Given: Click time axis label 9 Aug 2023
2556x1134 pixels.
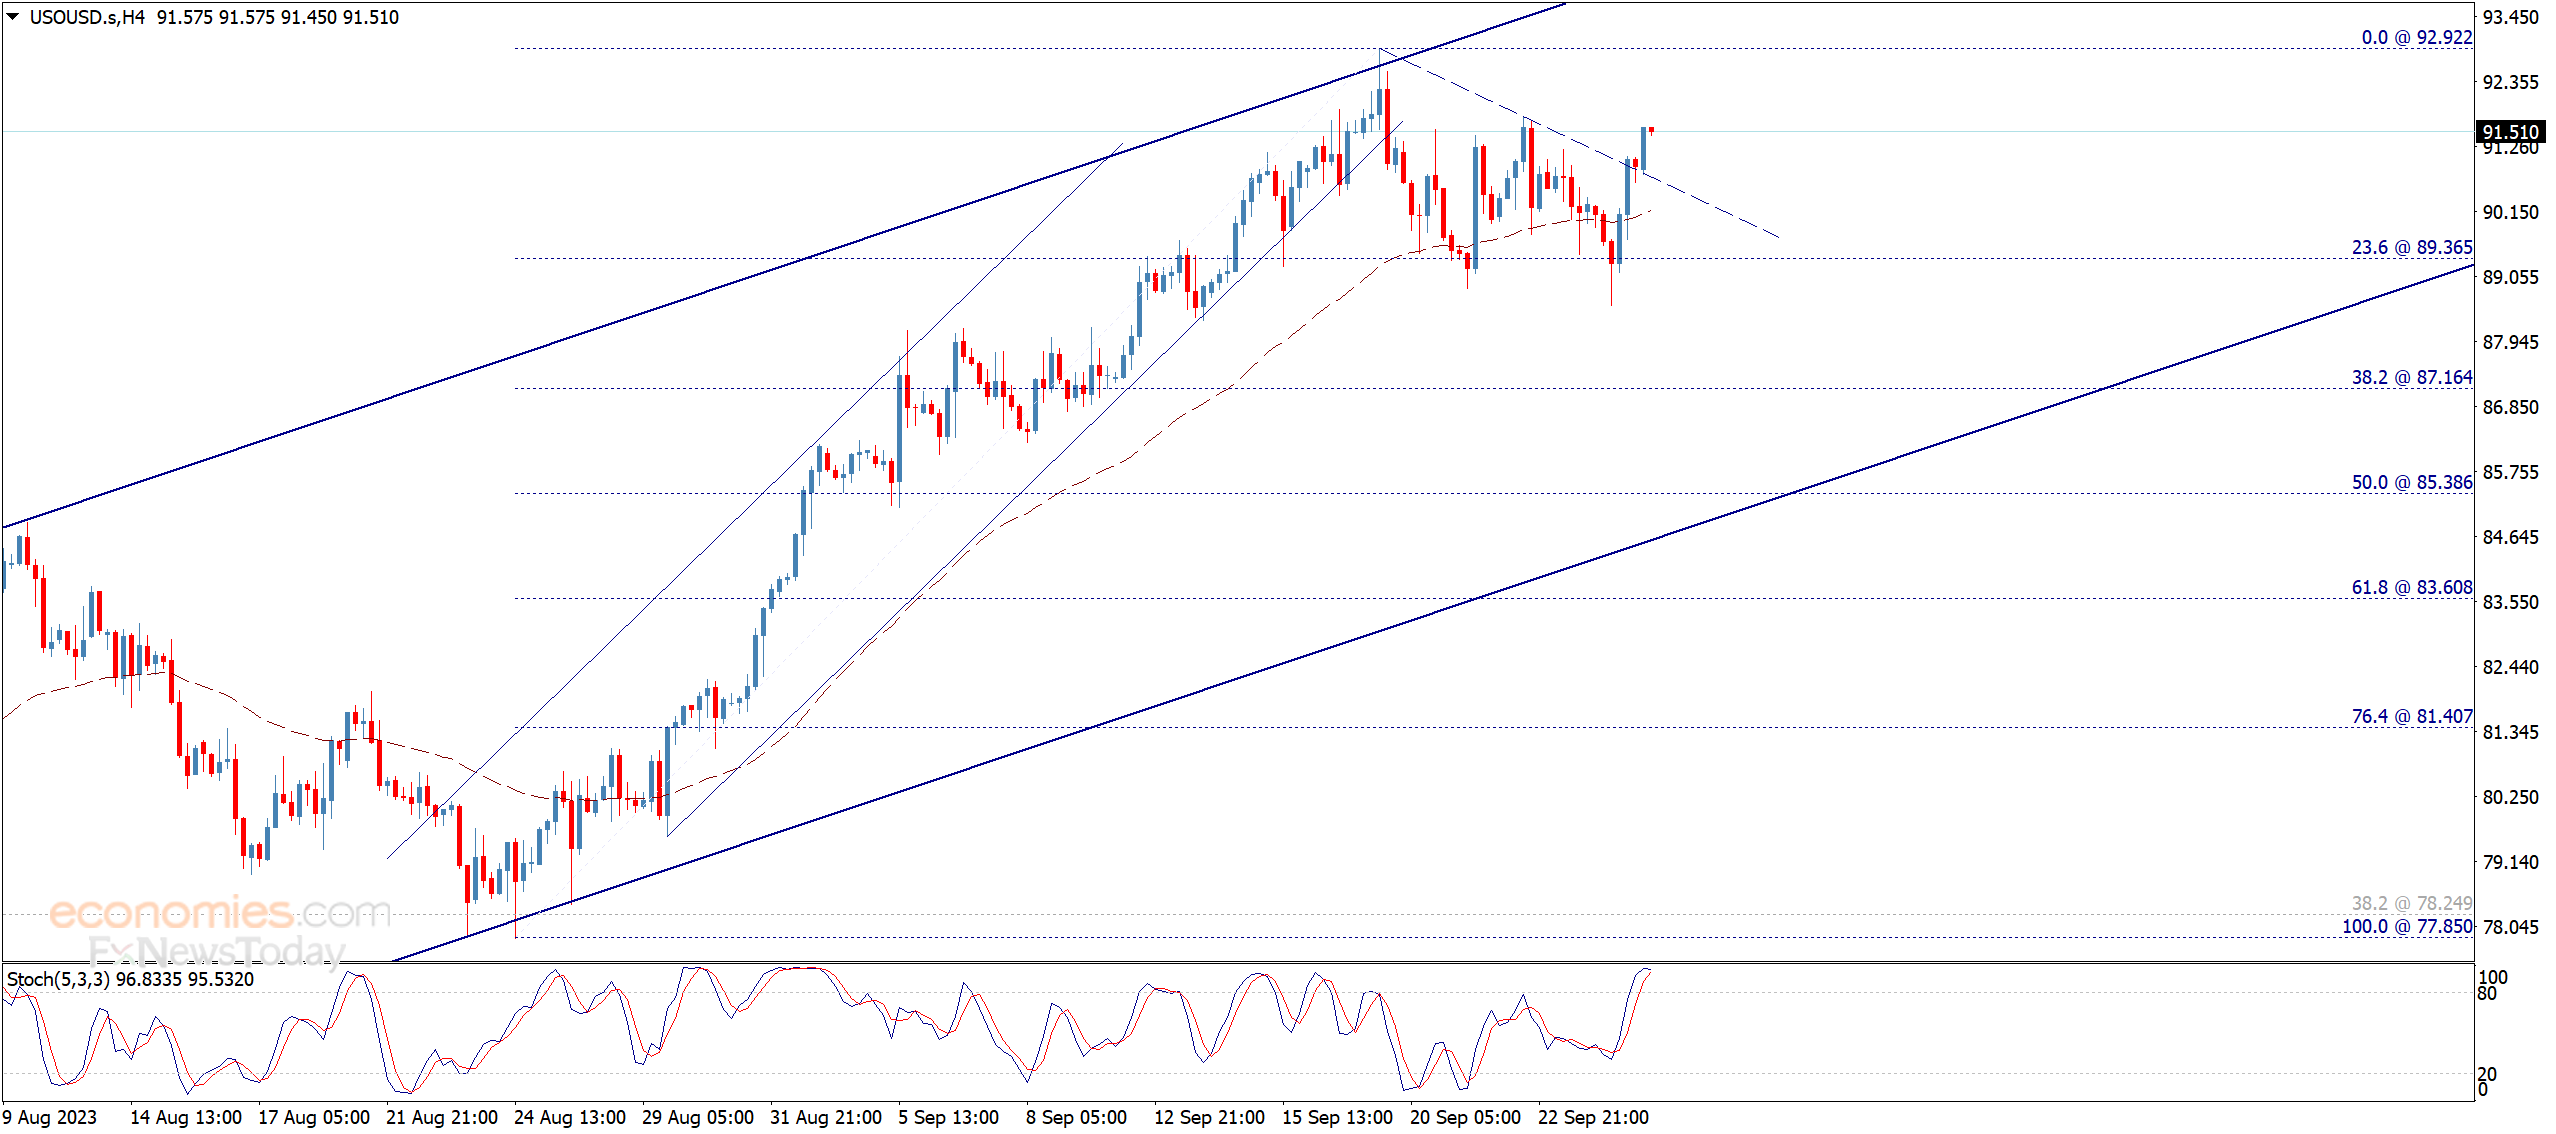Looking at the screenshot, I should coord(50,1117).
